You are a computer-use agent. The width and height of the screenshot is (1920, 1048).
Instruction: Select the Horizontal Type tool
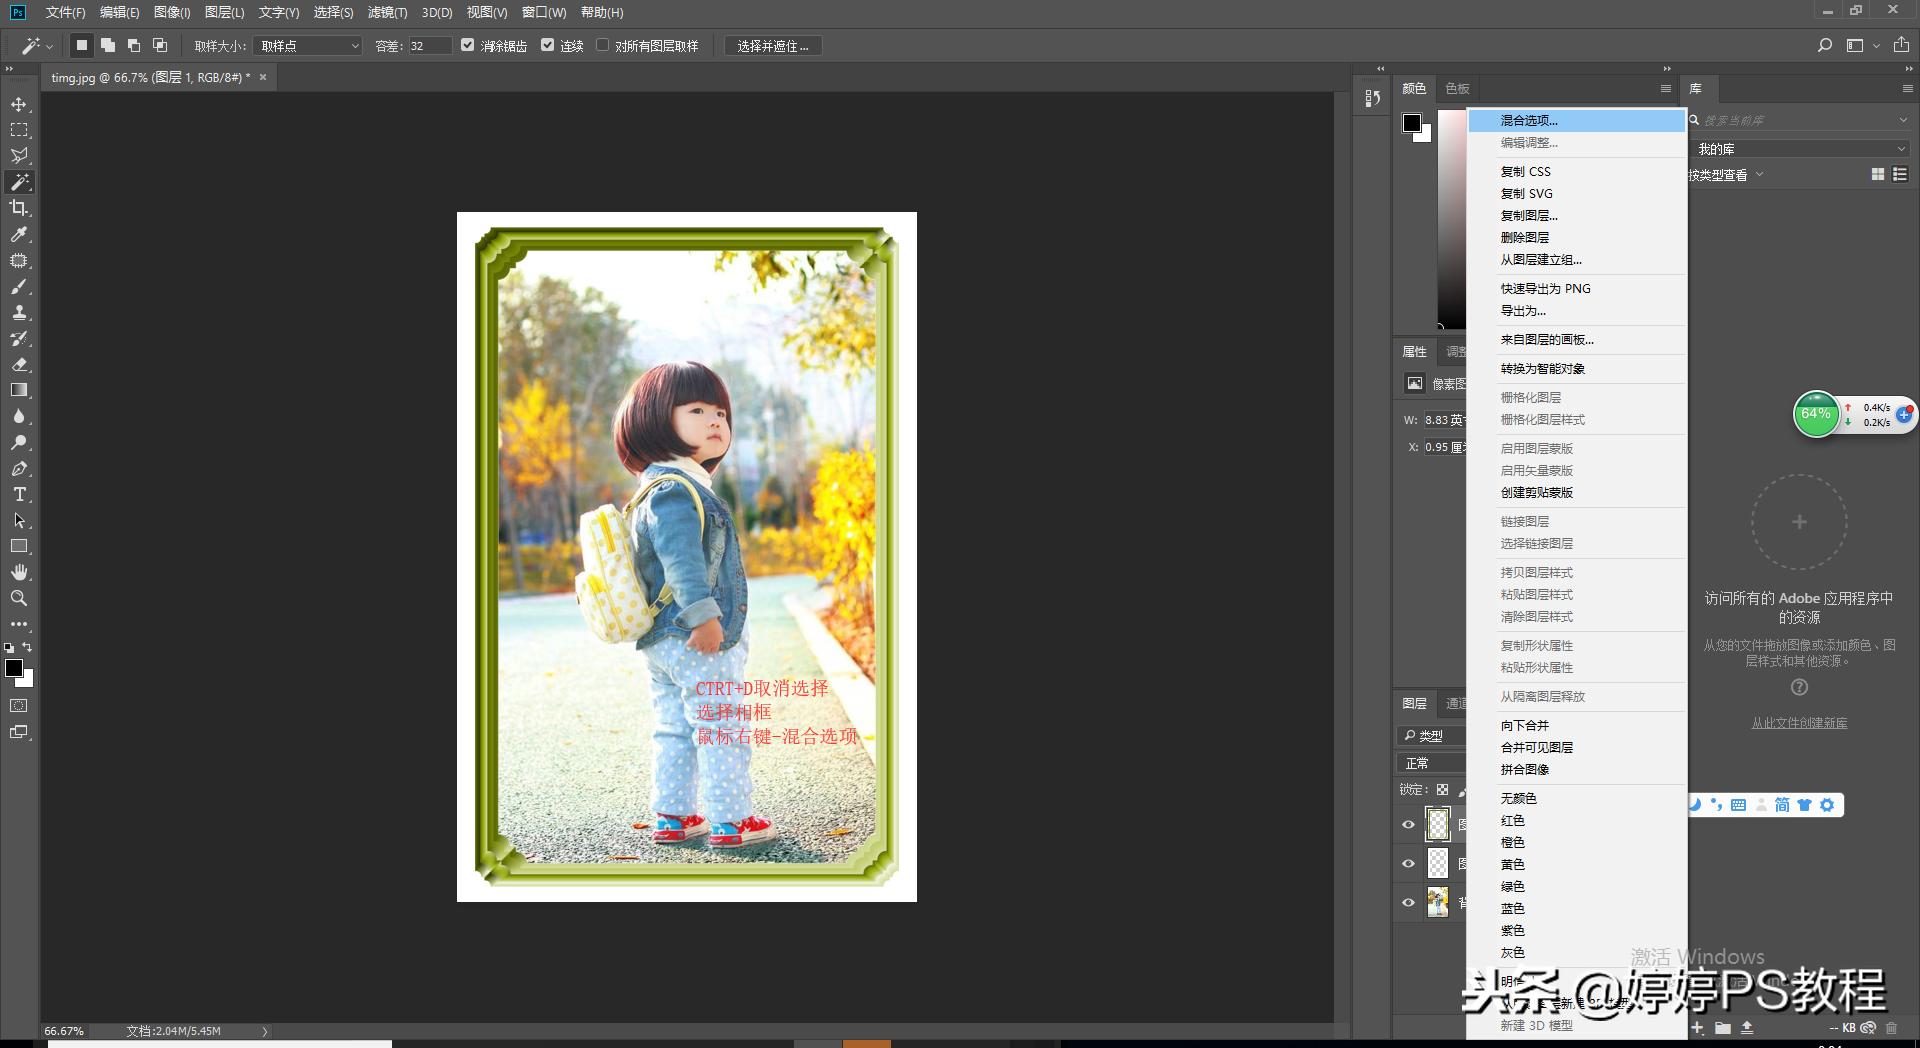pyautogui.click(x=19, y=495)
